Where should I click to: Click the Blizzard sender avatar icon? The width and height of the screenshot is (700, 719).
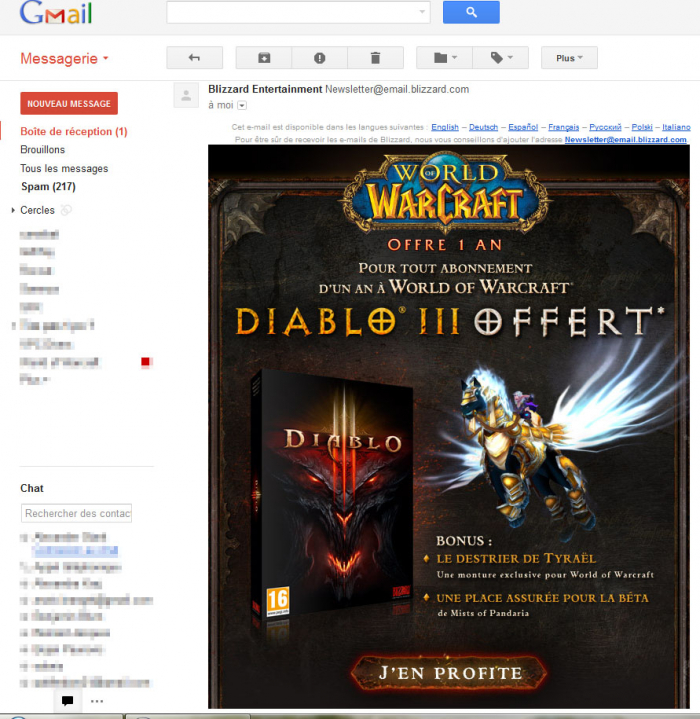point(185,95)
